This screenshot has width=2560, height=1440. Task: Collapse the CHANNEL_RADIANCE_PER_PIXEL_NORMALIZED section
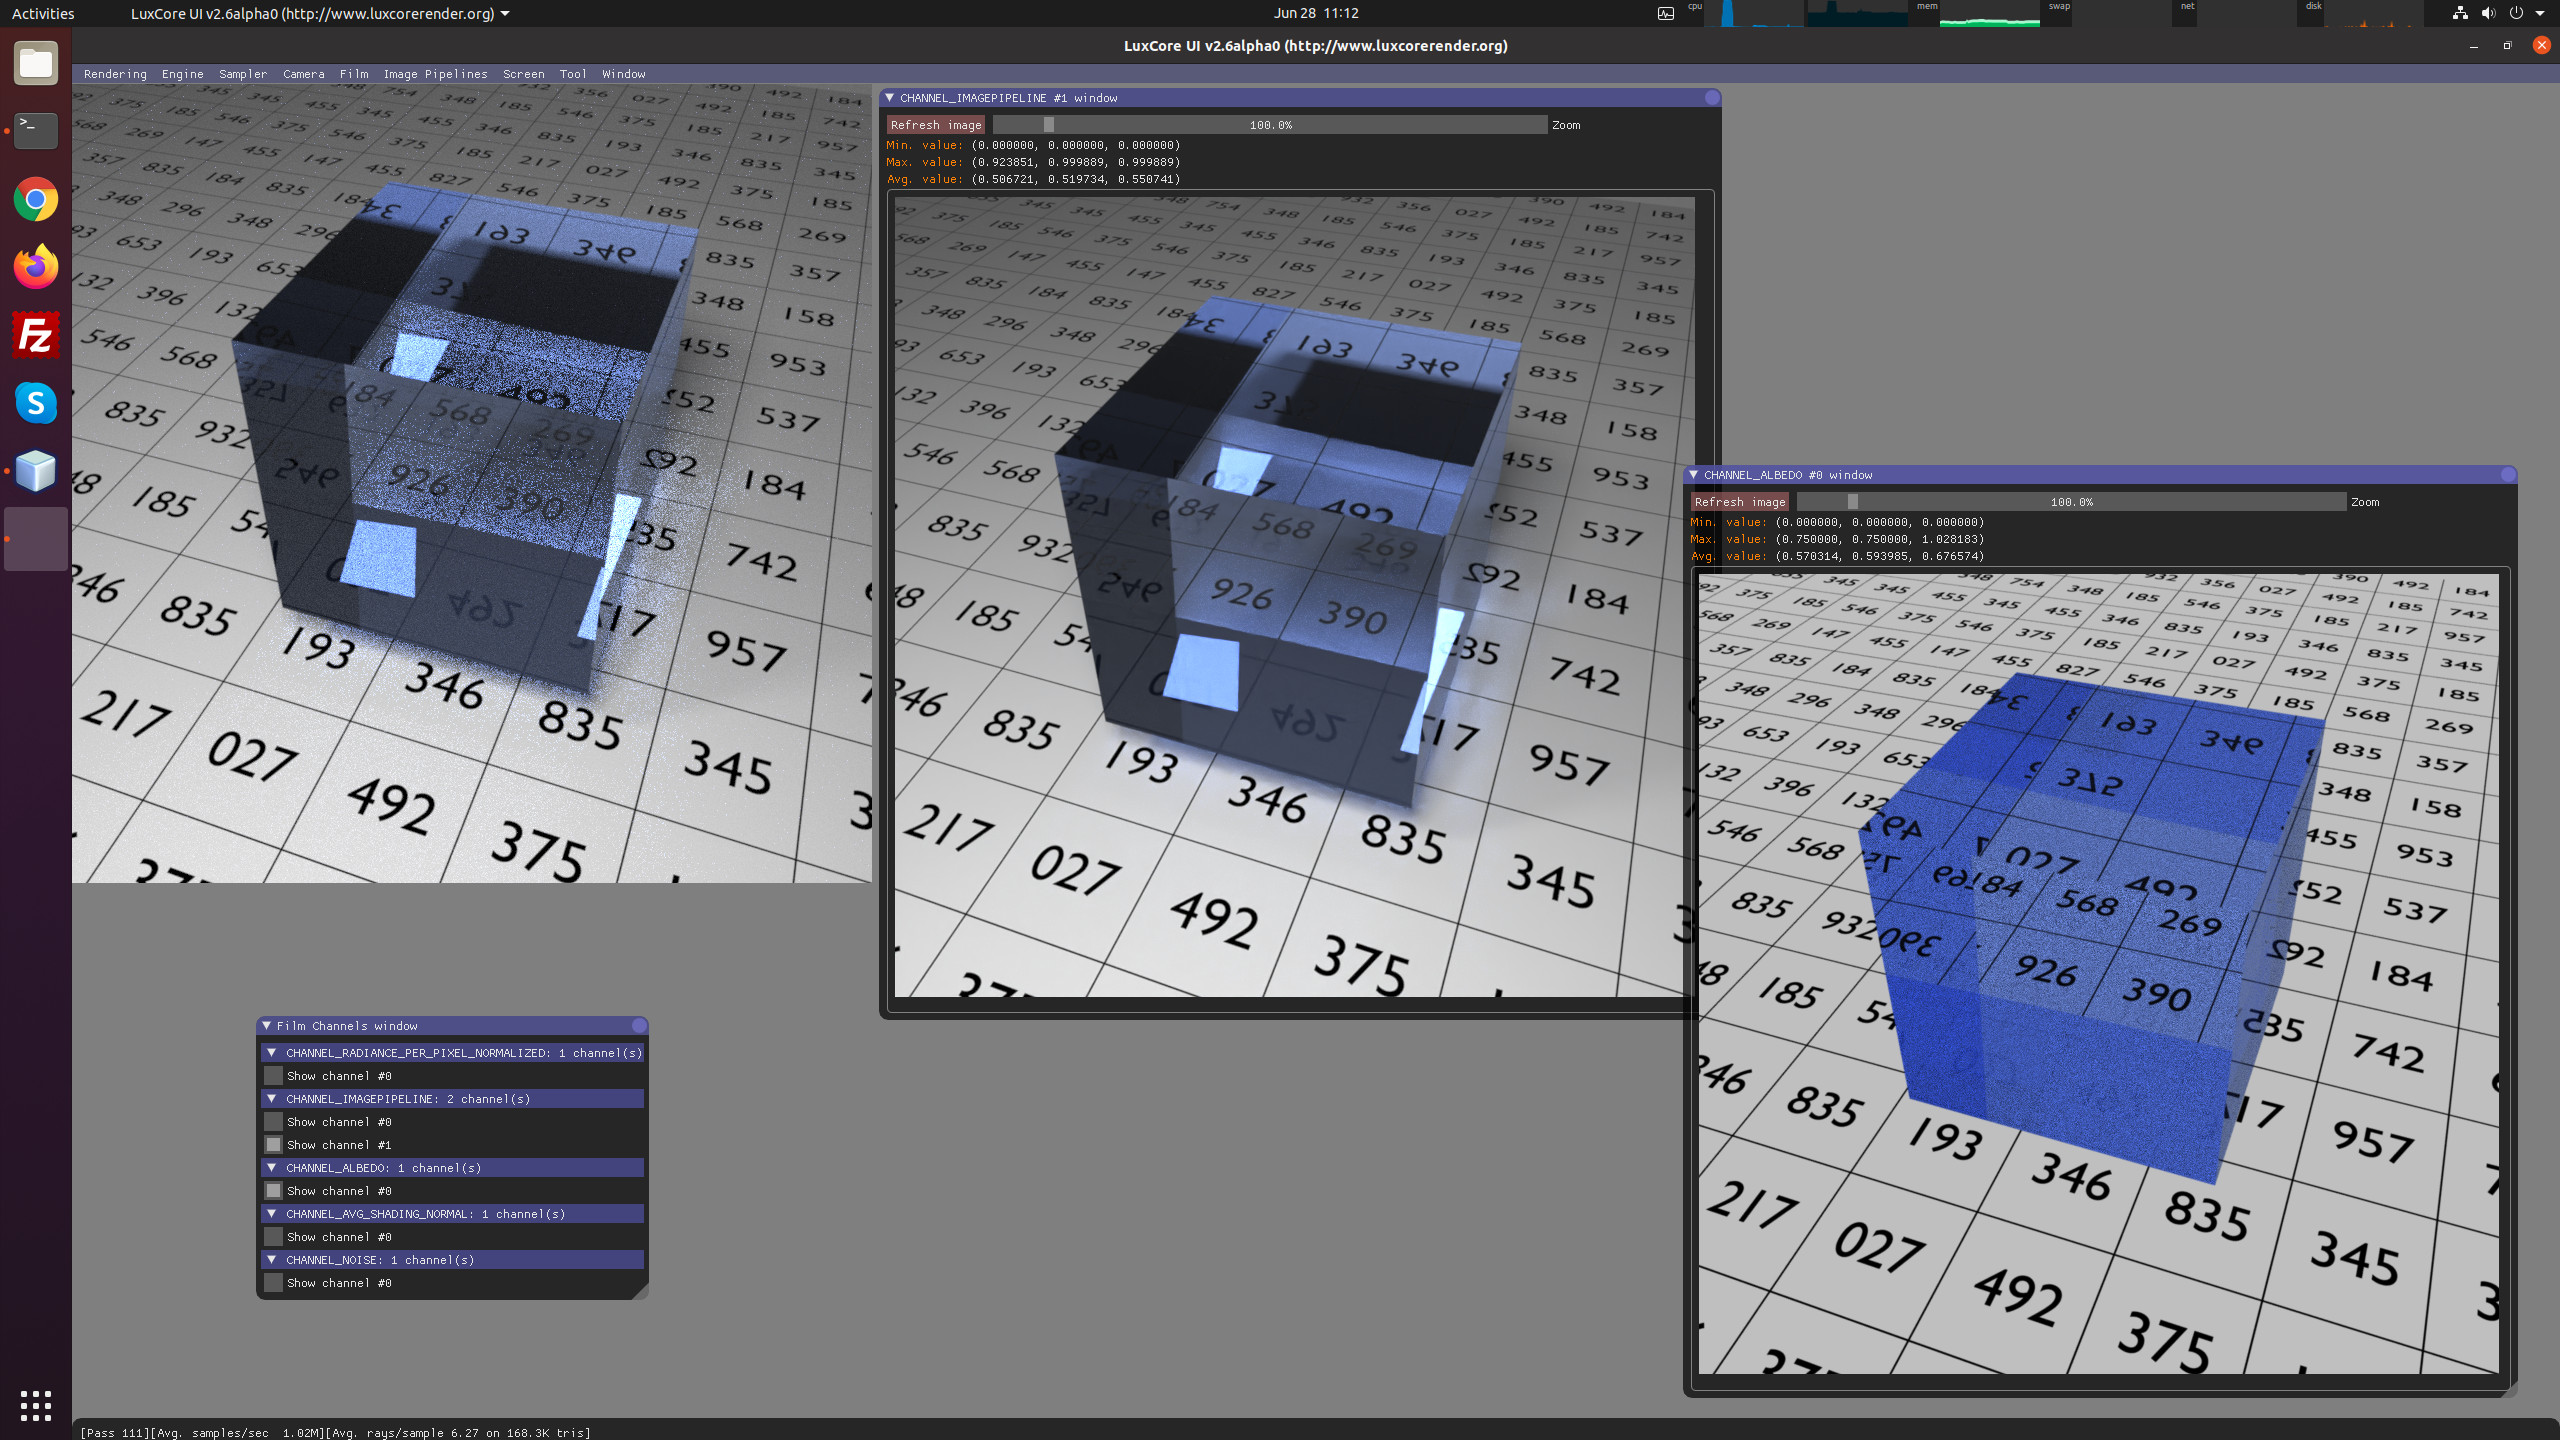(271, 1053)
